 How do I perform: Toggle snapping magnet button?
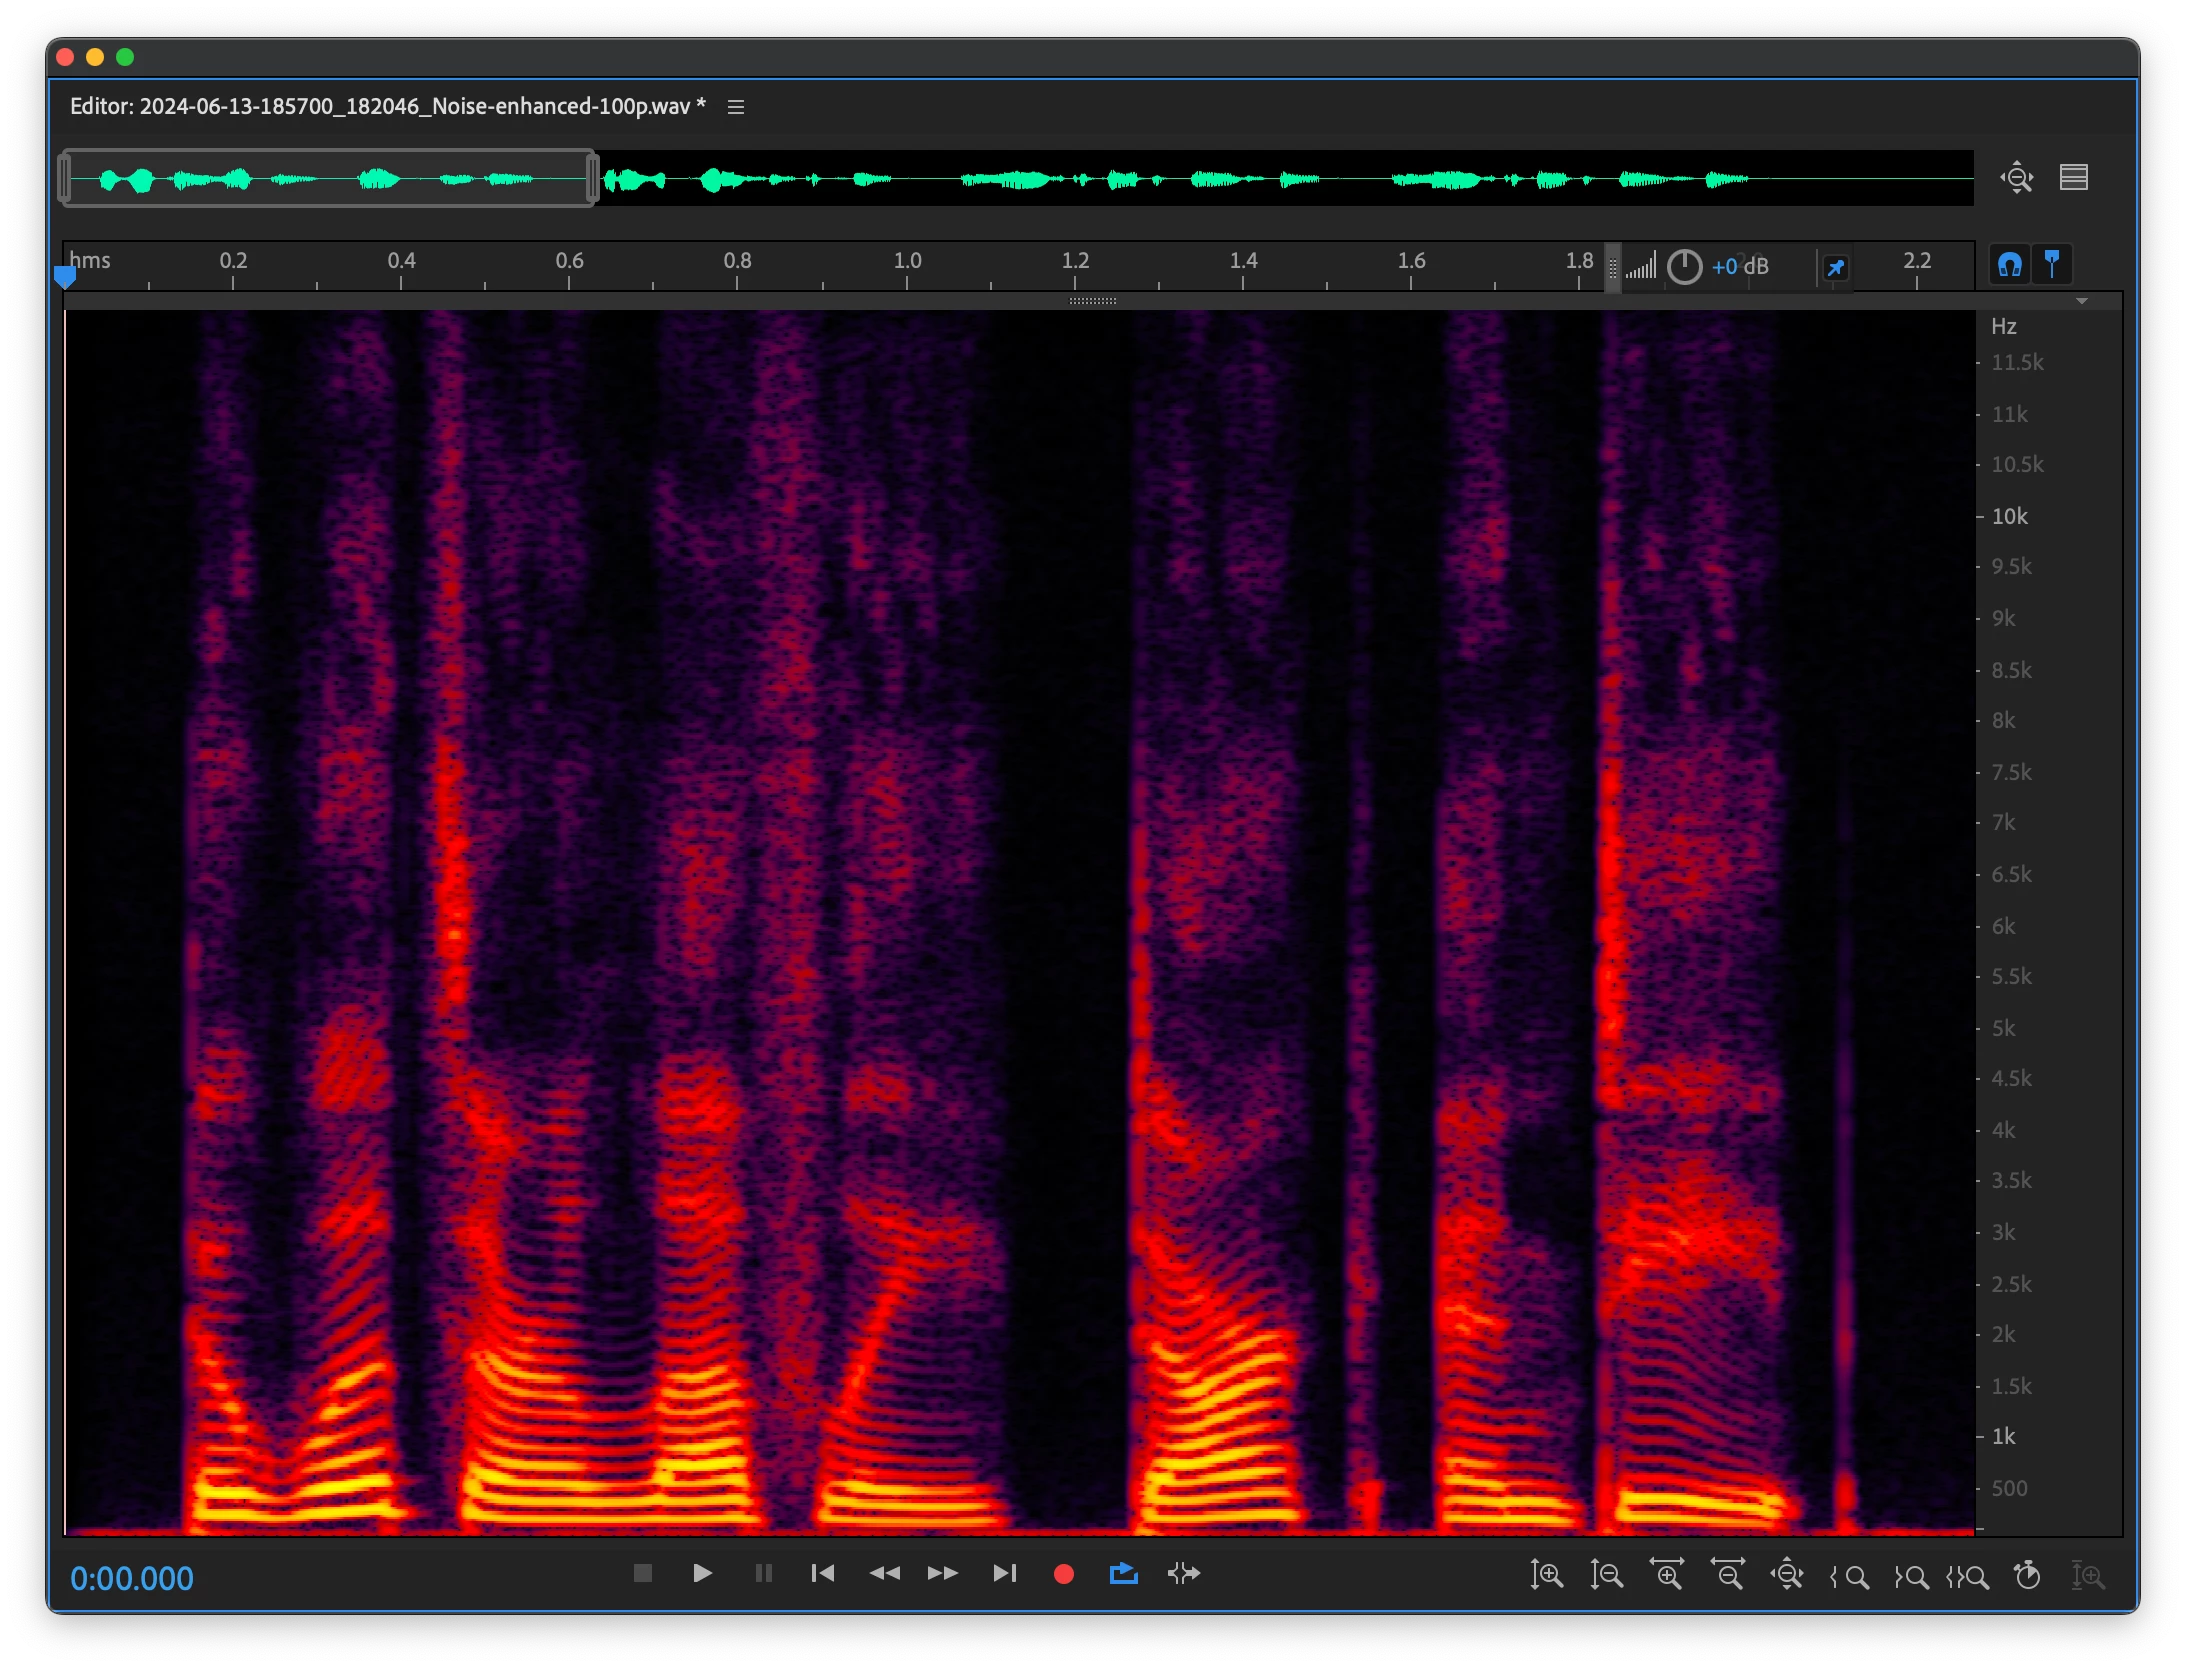pyautogui.click(x=2009, y=265)
